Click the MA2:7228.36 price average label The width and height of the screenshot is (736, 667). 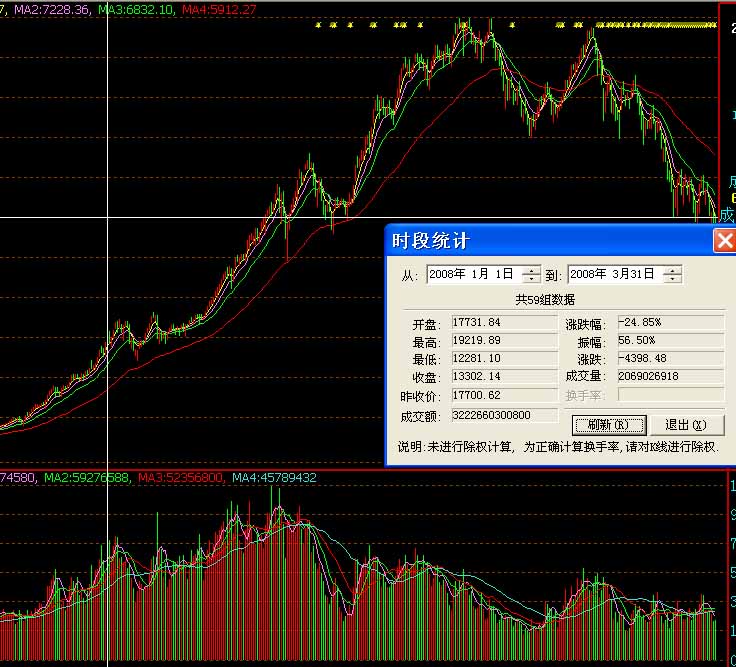click(x=52, y=9)
